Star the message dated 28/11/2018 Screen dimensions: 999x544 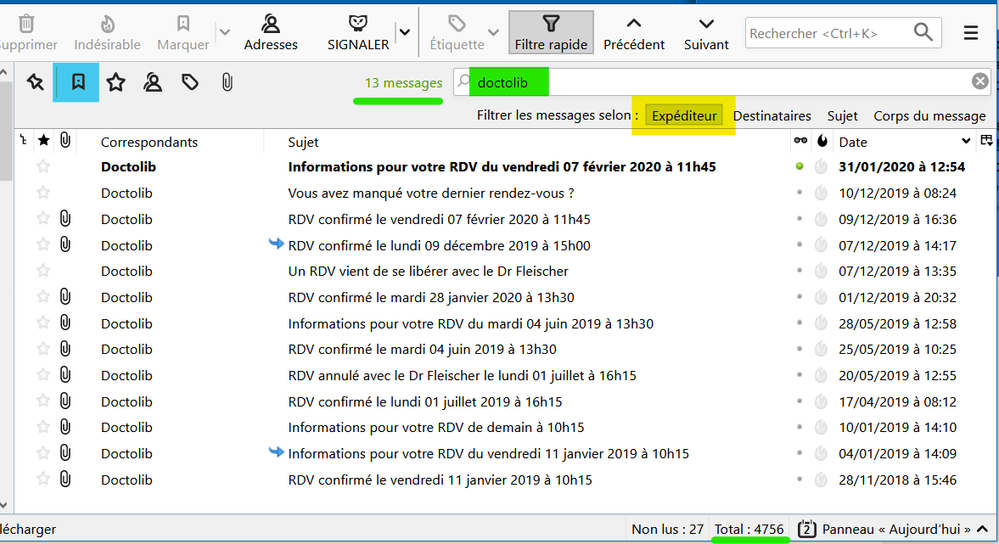(43, 479)
